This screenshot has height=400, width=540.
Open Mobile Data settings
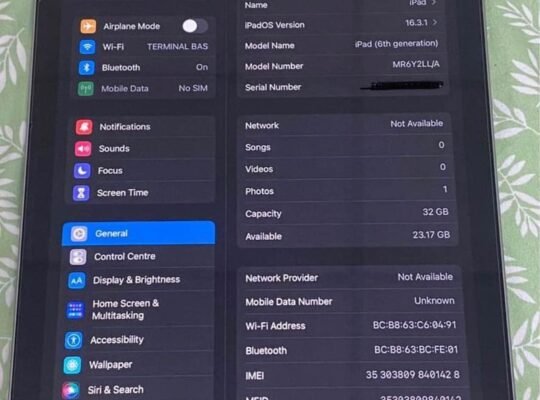(143, 89)
